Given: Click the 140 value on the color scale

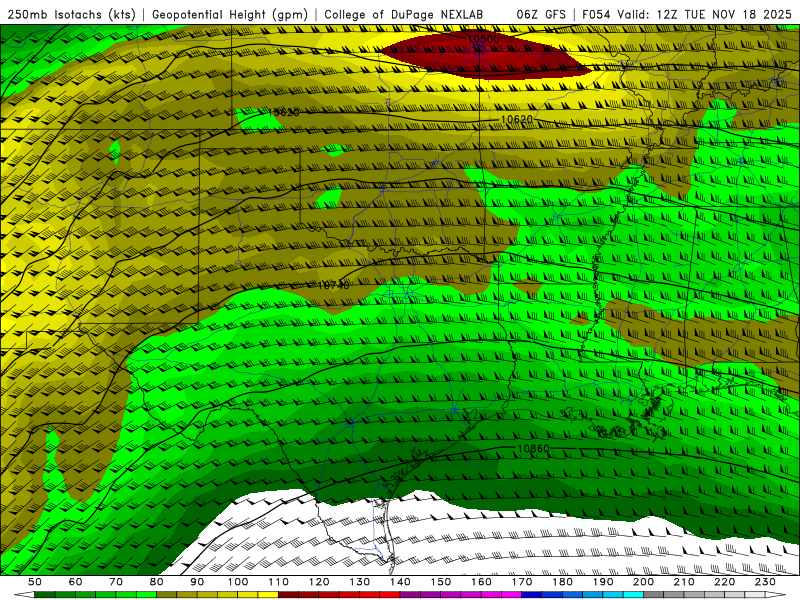Looking at the screenshot, I should [400, 582].
